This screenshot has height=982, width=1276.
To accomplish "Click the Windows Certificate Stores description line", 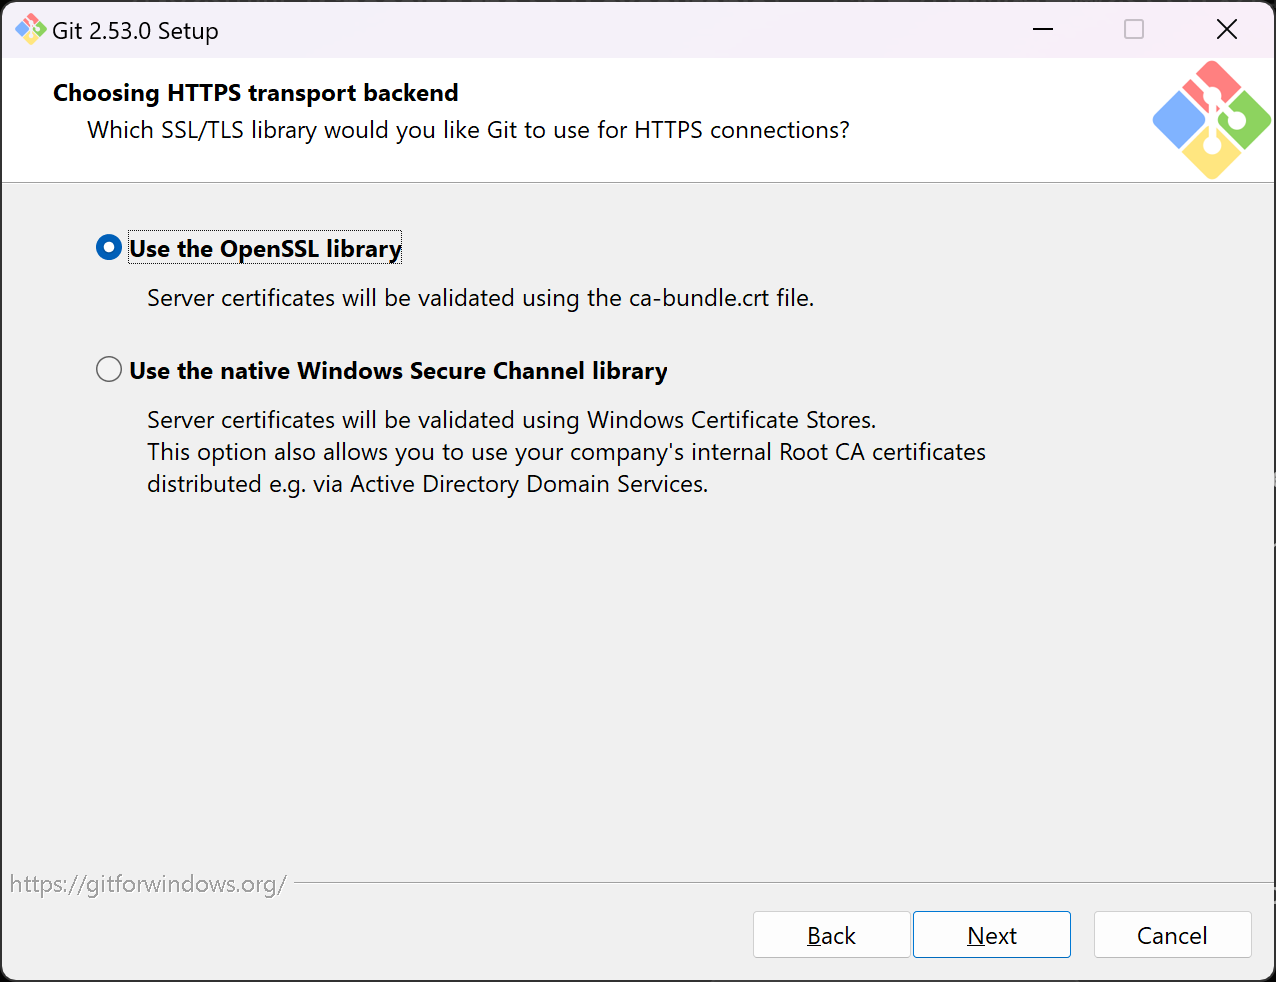I will pos(511,420).
